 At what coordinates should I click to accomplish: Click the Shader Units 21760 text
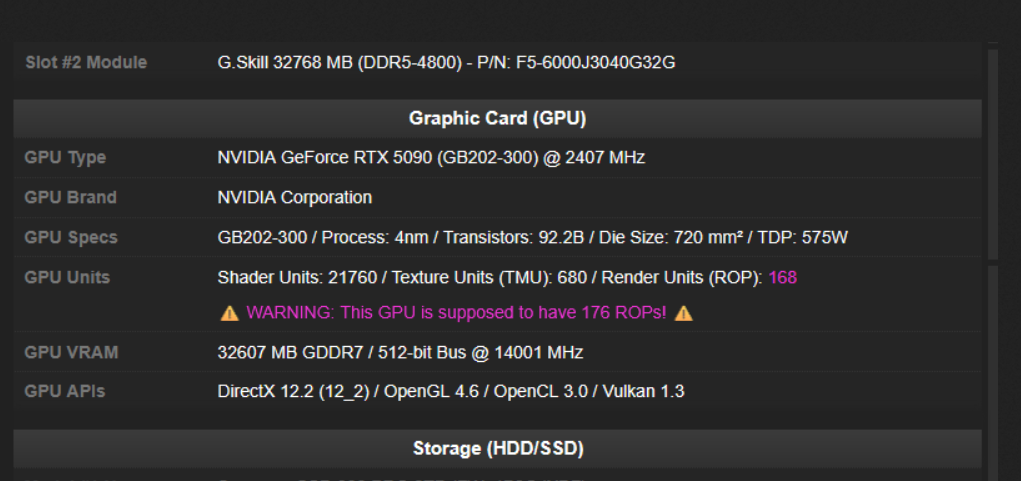pos(297,278)
